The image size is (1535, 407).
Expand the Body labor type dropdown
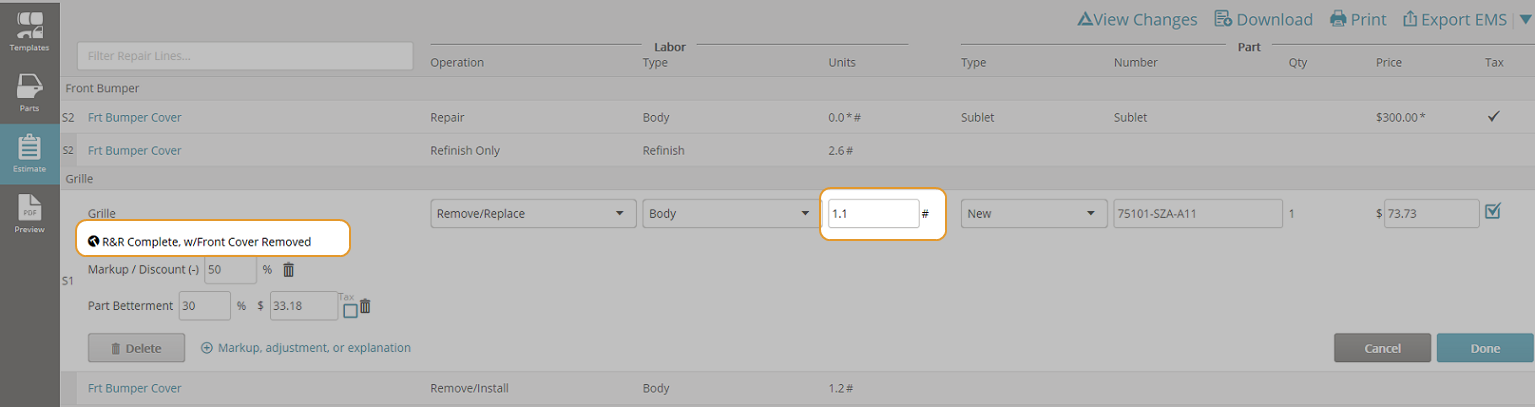click(728, 214)
